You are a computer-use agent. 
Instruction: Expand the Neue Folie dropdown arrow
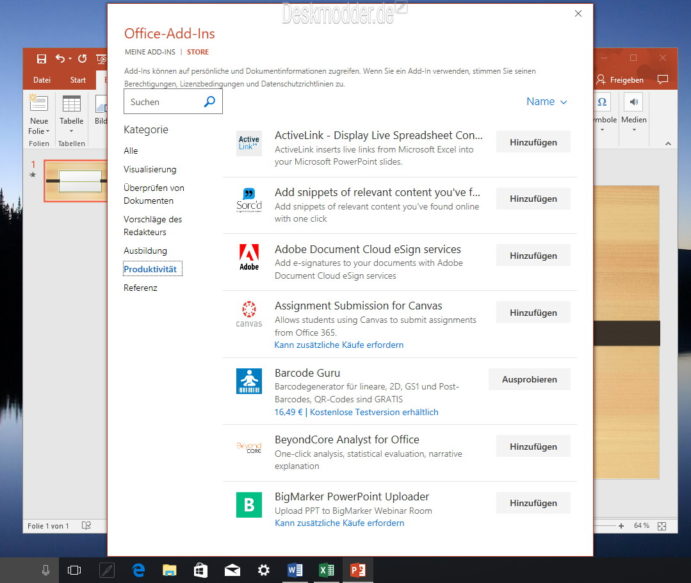click(x=48, y=132)
